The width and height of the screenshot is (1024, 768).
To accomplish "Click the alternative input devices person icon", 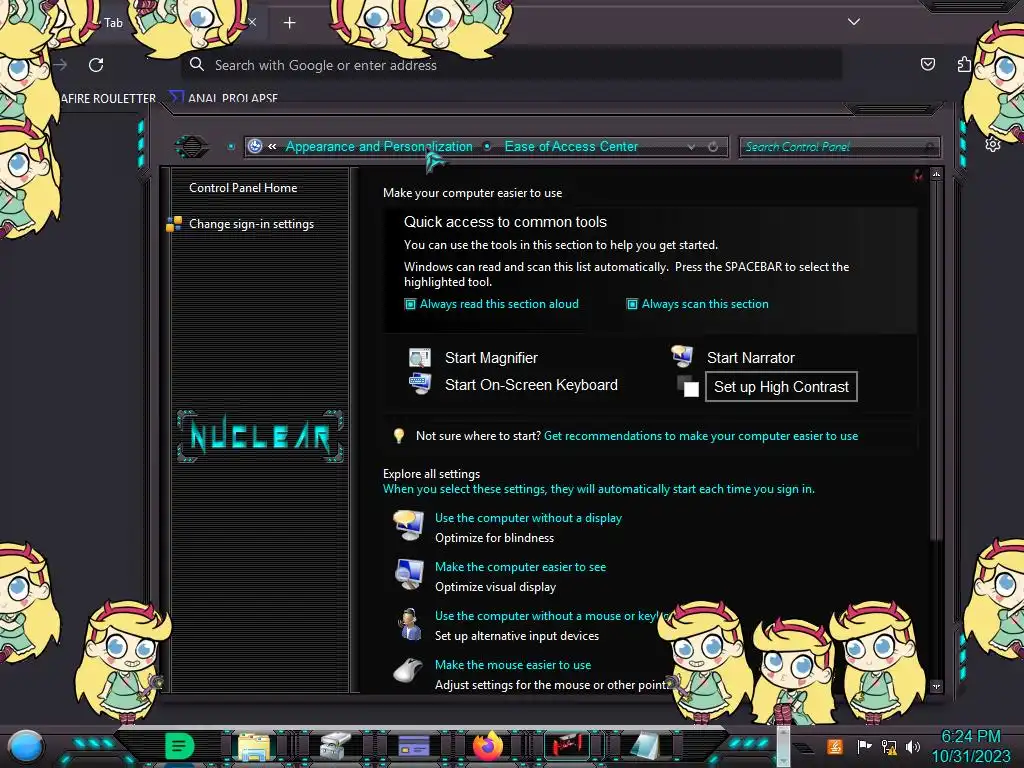I will [409, 624].
